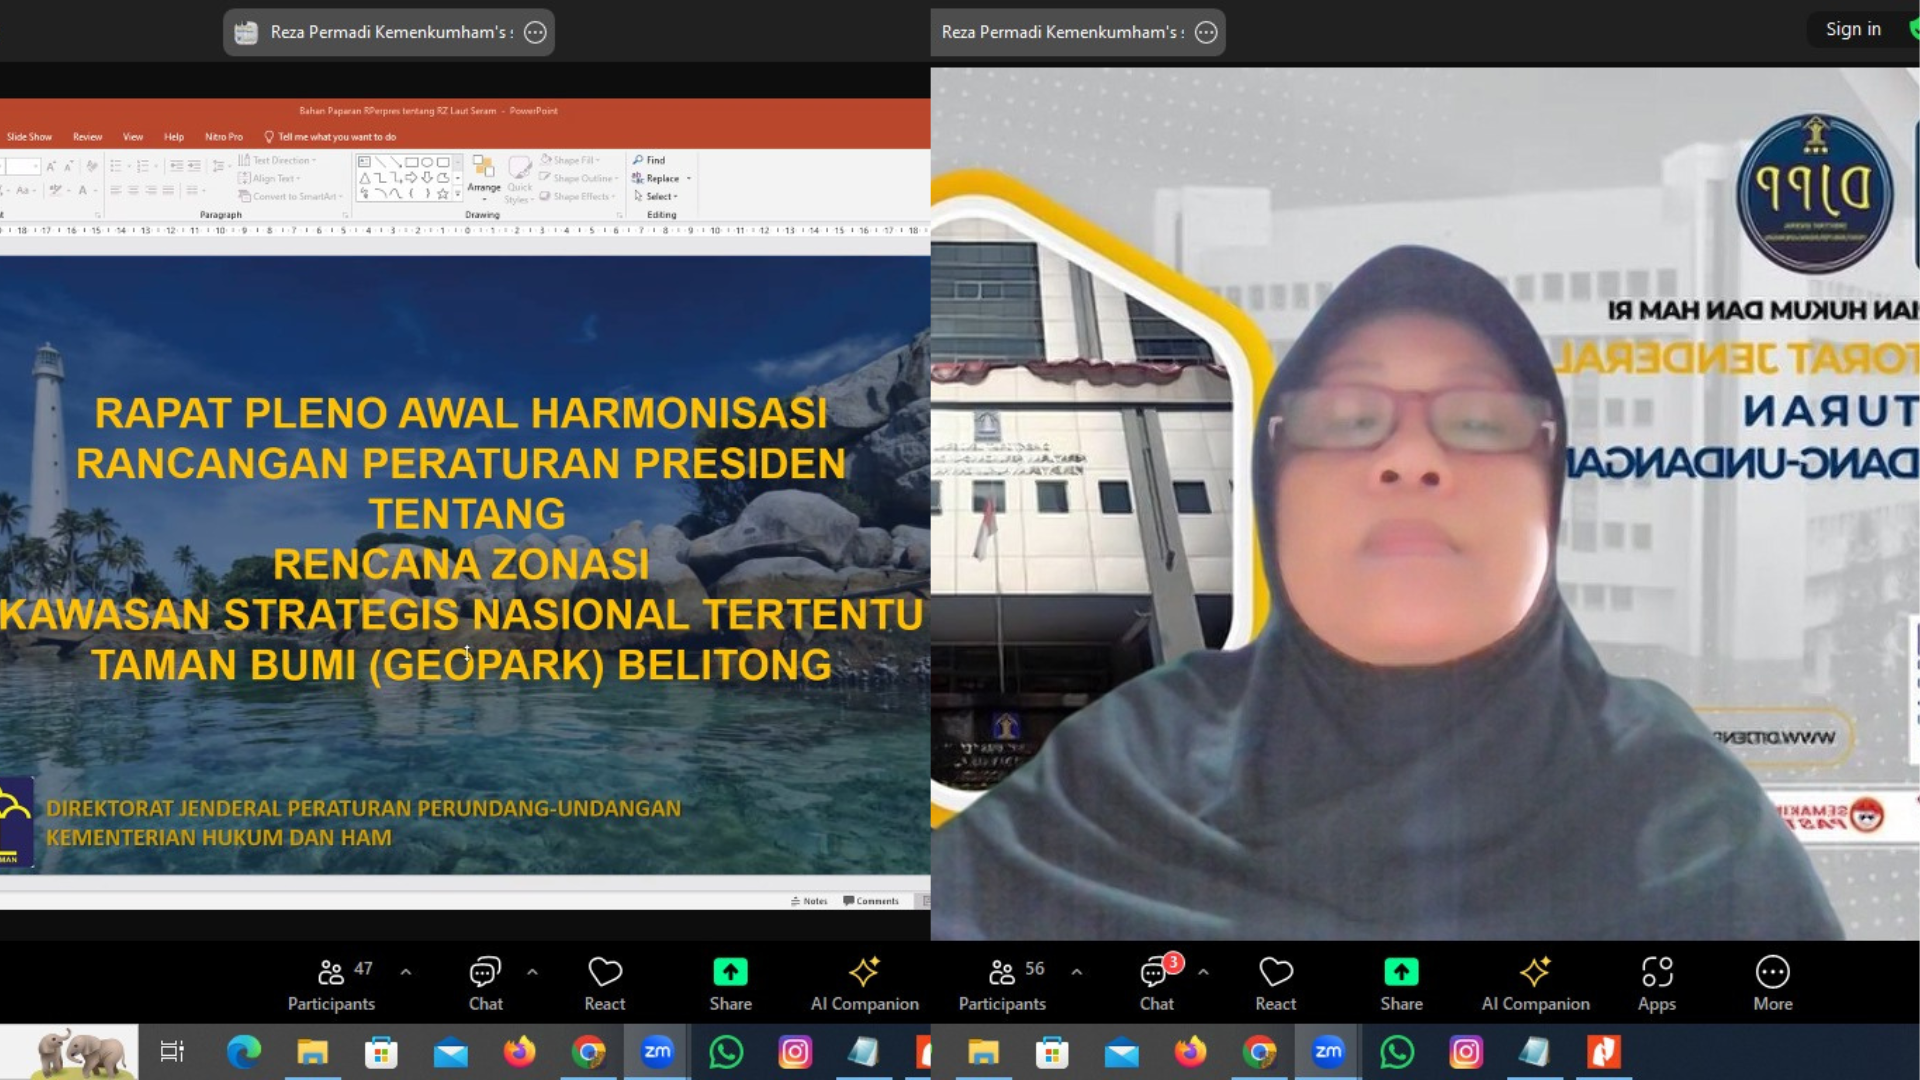Click the increase indent icon
The image size is (1920, 1080).
194,166
